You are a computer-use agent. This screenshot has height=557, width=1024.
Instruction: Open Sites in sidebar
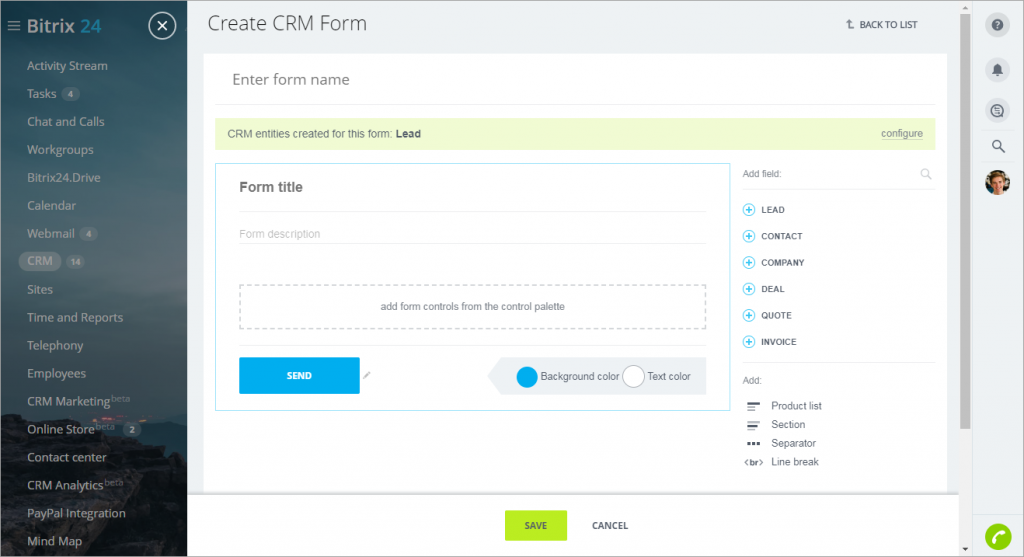click(x=39, y=289)
